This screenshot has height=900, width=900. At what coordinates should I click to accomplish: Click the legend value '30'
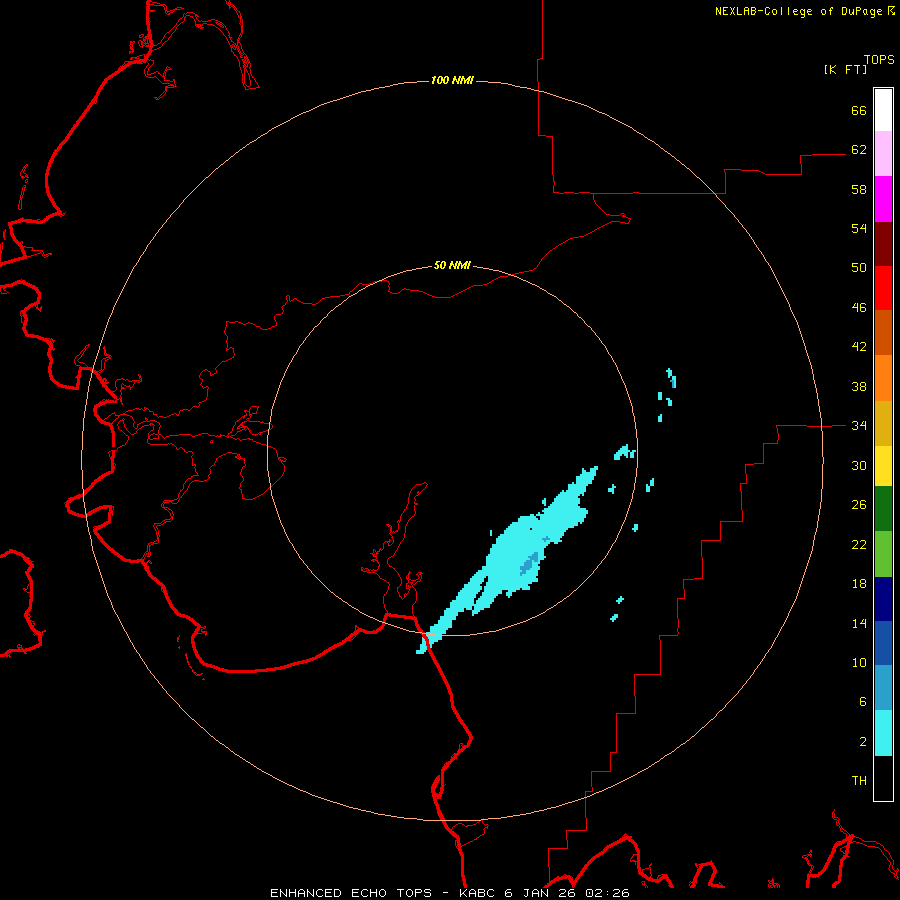(859, 465)
